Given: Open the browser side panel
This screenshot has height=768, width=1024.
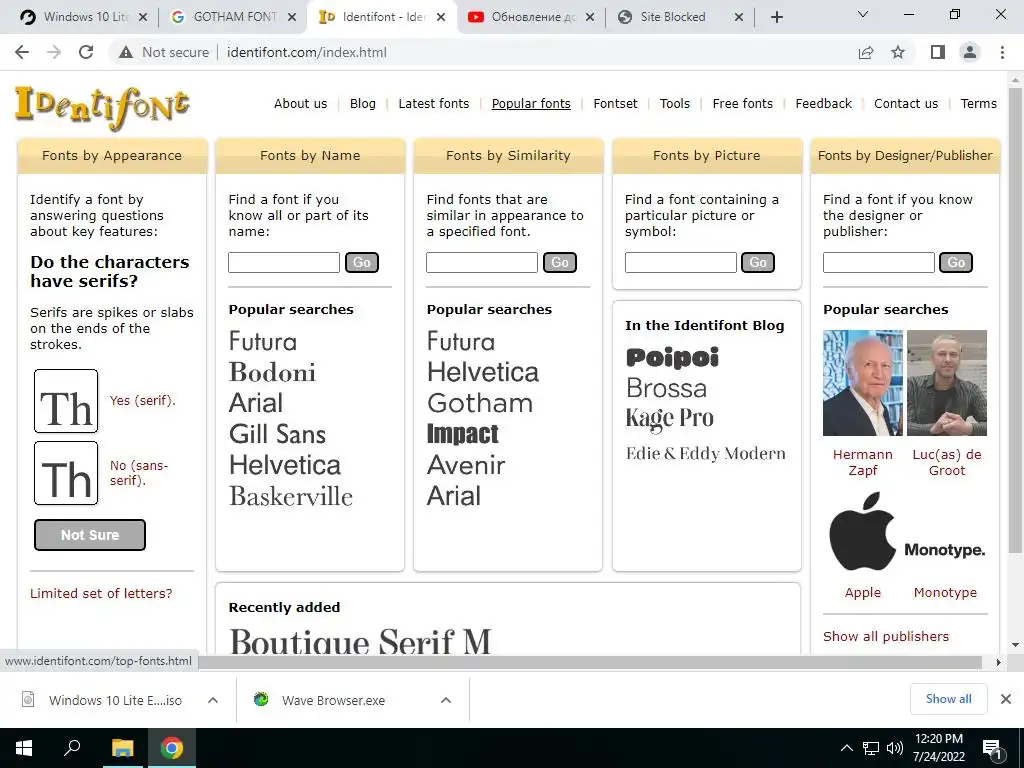Looking at the screenshot, I should tap(938, 52).
